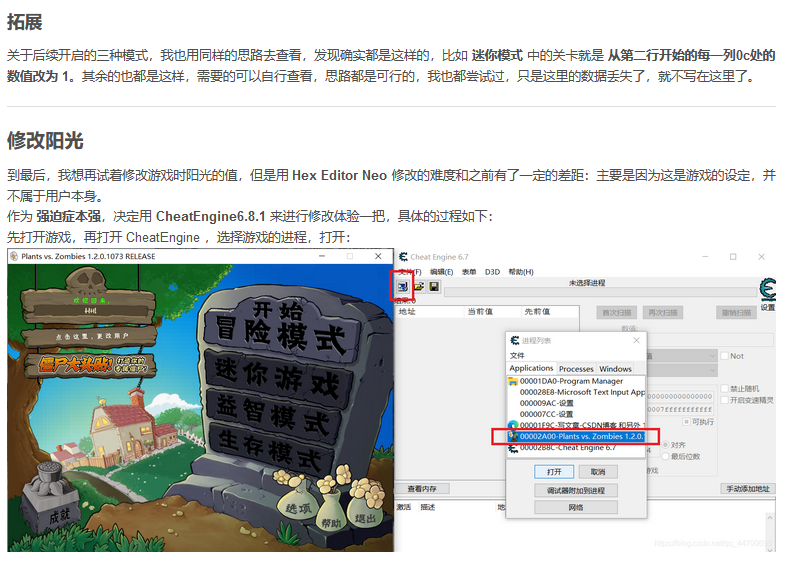Toggle the Not checkbox

pos(725,356)
